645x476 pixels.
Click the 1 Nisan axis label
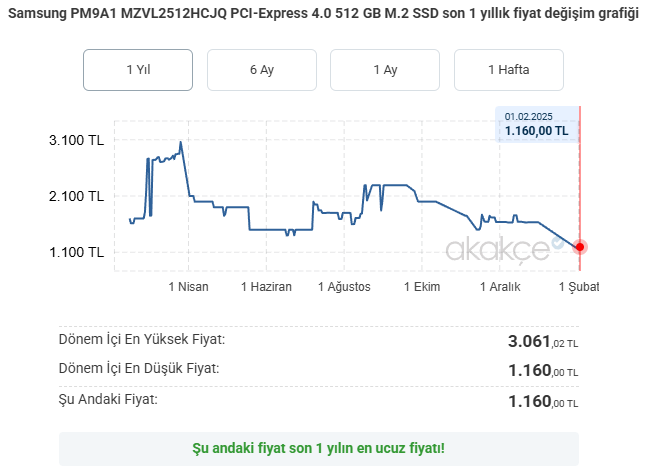(x=188, y=287)
